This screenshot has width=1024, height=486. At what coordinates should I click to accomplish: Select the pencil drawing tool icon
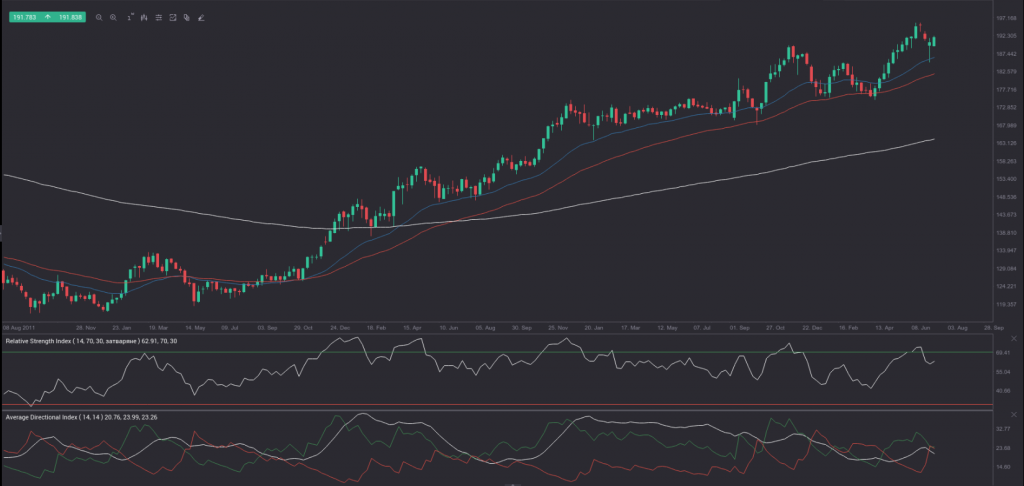coord(201,18)
